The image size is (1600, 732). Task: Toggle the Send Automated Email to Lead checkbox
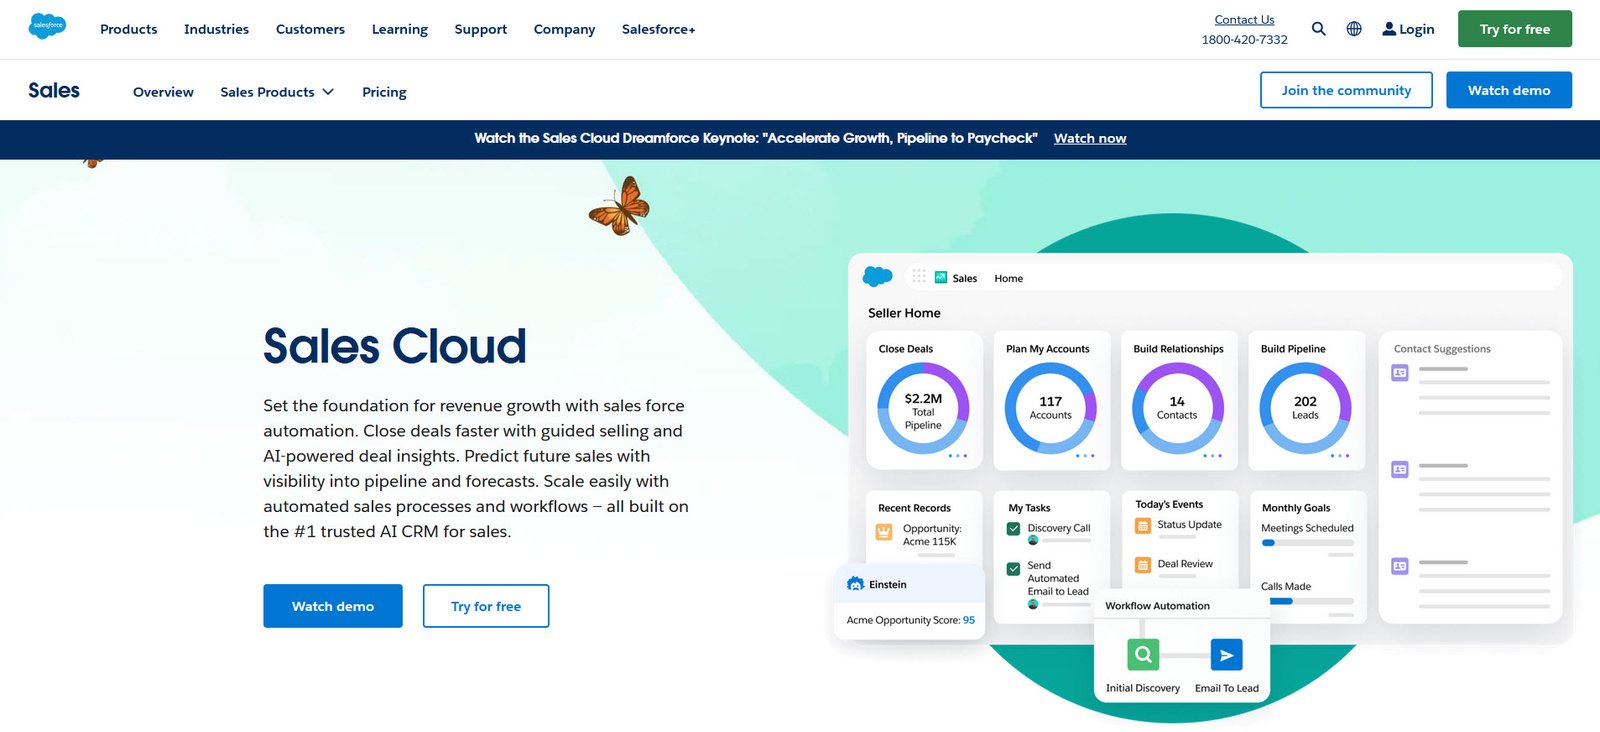coord(1013,568)
